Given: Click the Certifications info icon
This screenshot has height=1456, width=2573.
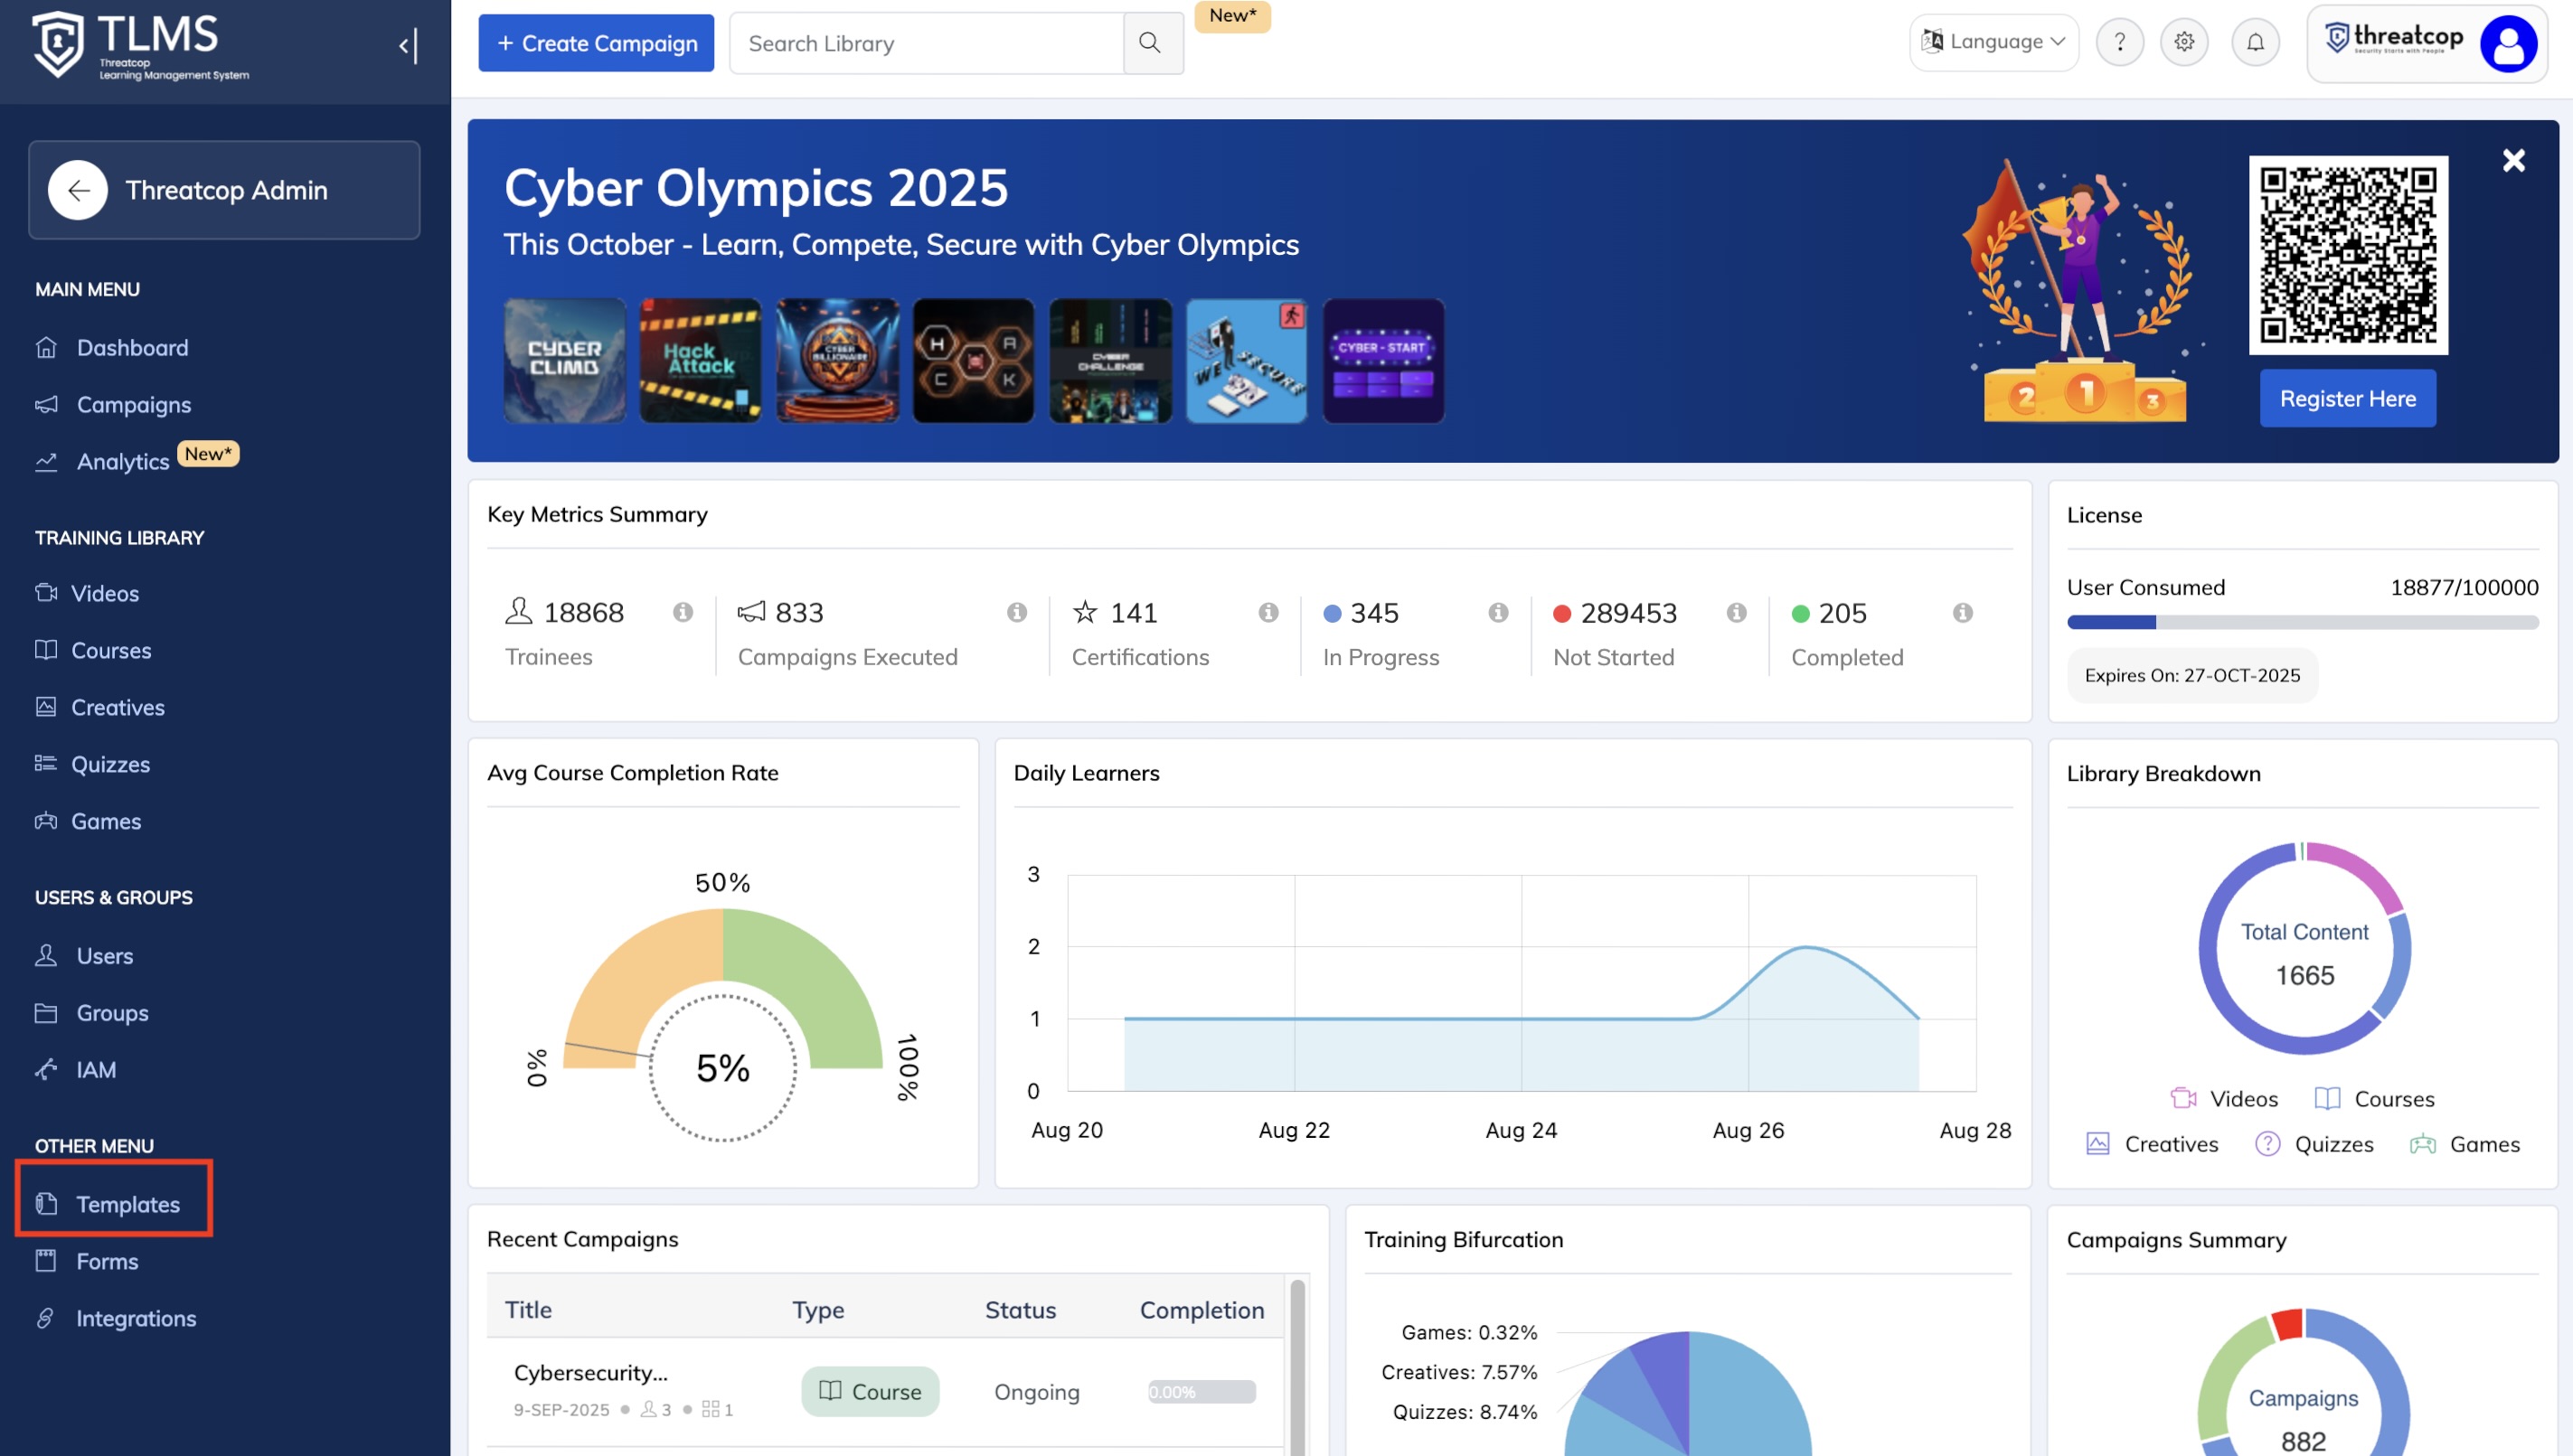Looking at the screenshot, I should click(1268, 612).
